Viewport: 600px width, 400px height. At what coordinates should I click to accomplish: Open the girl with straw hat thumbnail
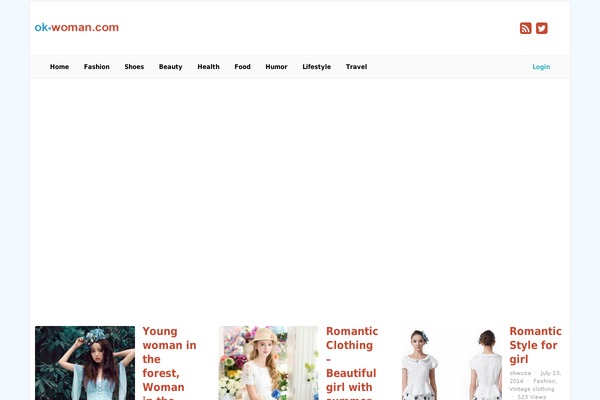268,363
